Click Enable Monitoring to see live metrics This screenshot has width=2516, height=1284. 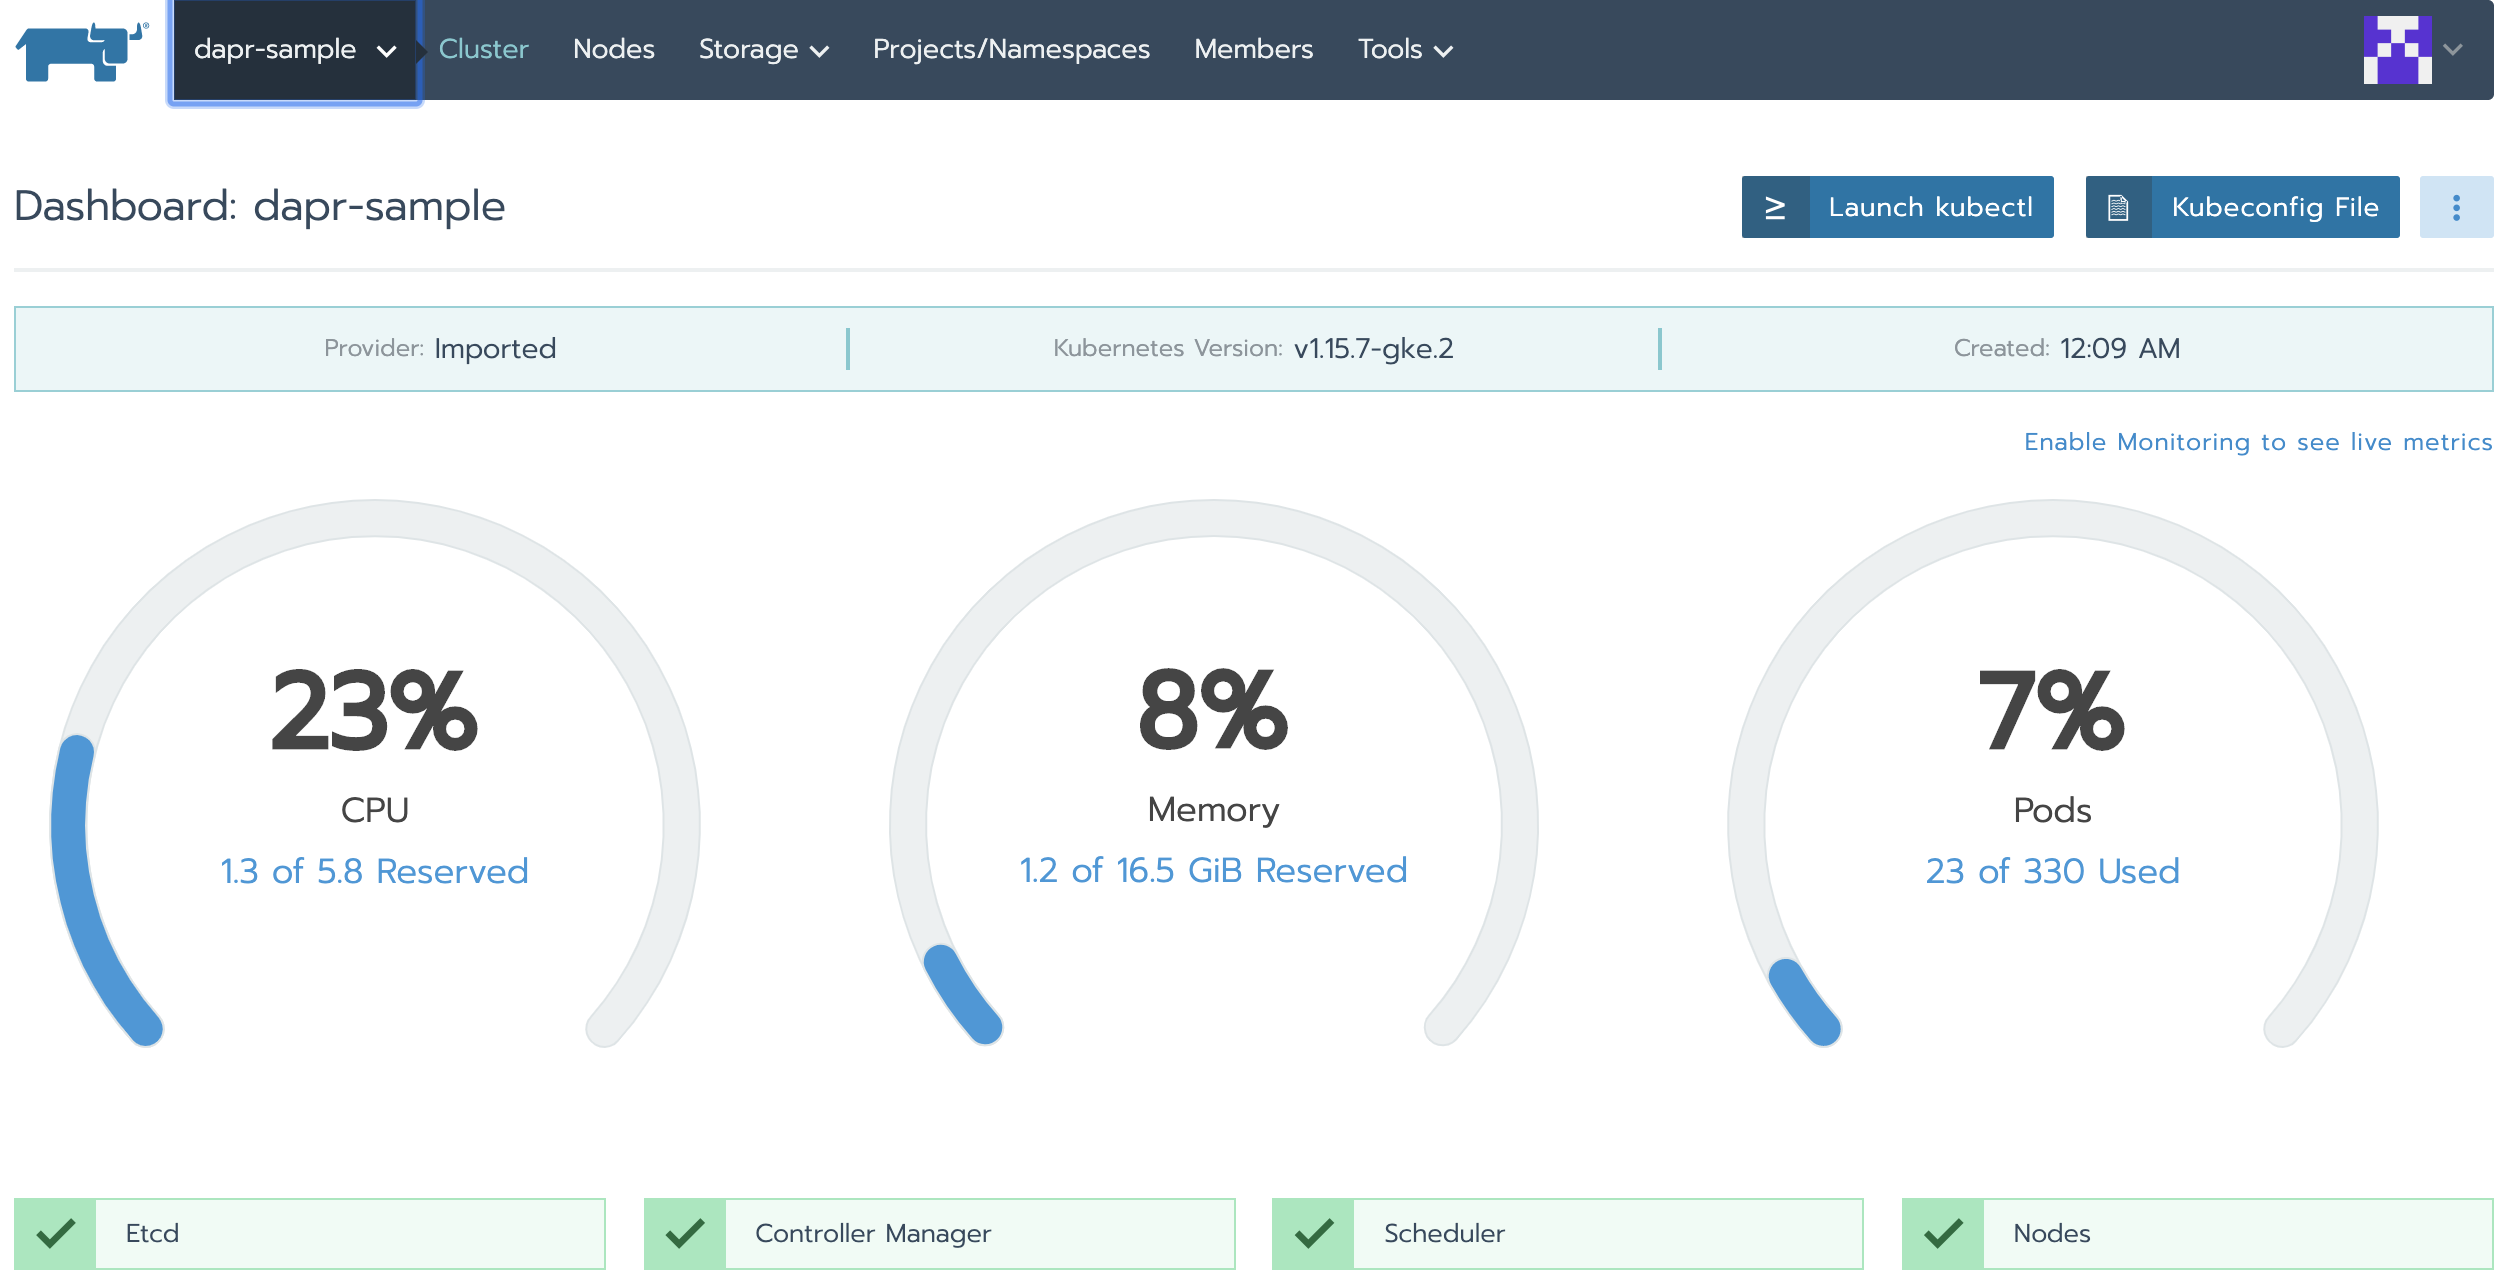(x=2257, y=442)
